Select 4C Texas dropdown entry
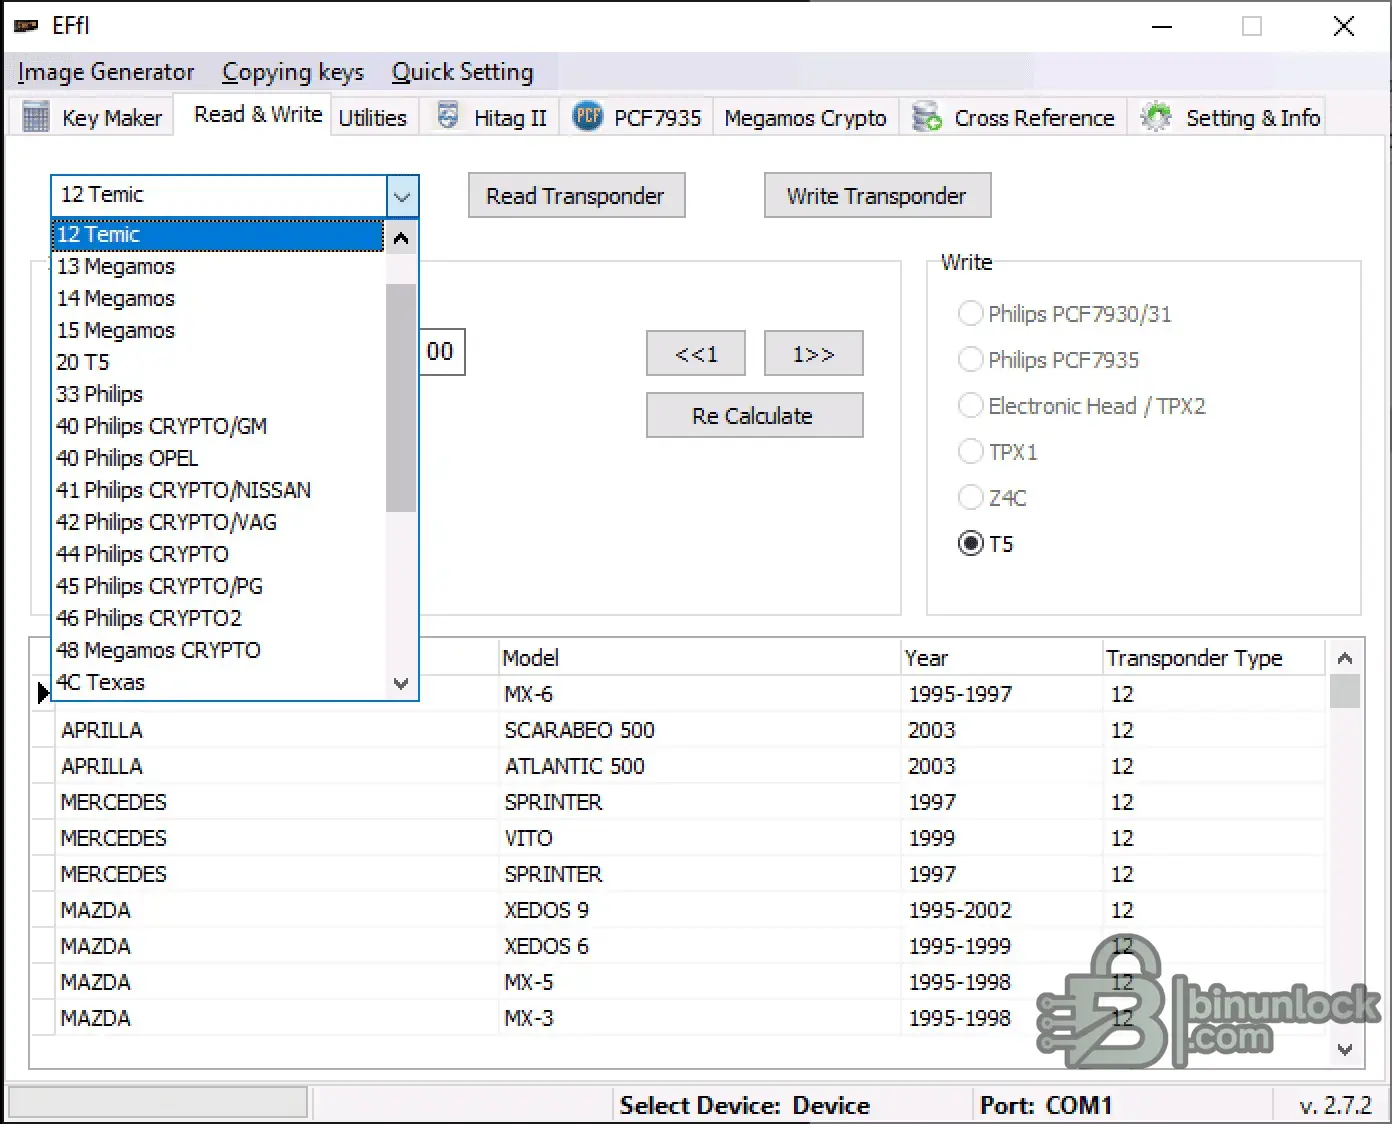 coord(218,683)
